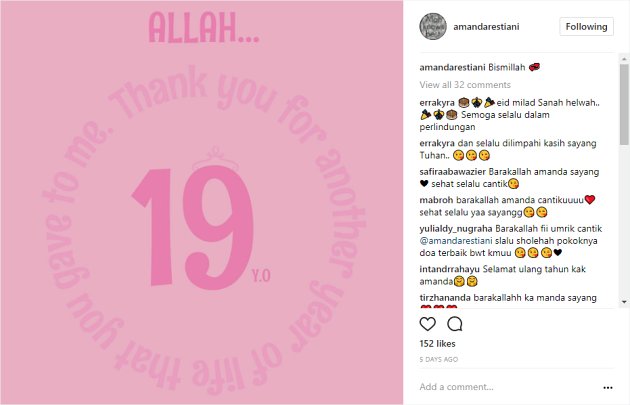This screenshot has width=630, height=405.
Task: Click scrollbar down arrow in comments
Action: tap(624, 302)
